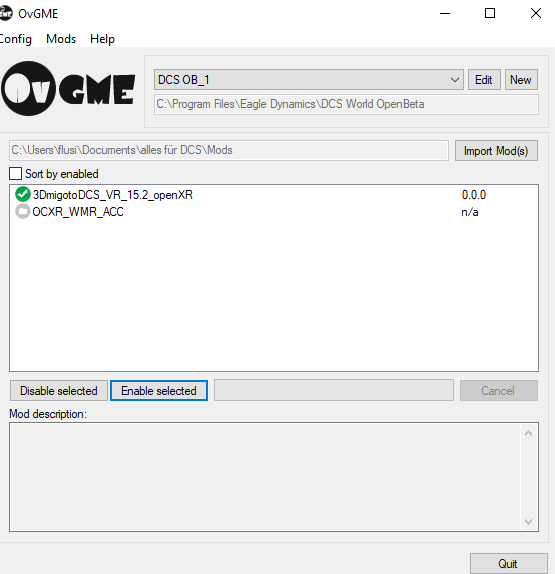
Task: Click the New configuration button
Action: pyautogui.click(x=521, y=80)
